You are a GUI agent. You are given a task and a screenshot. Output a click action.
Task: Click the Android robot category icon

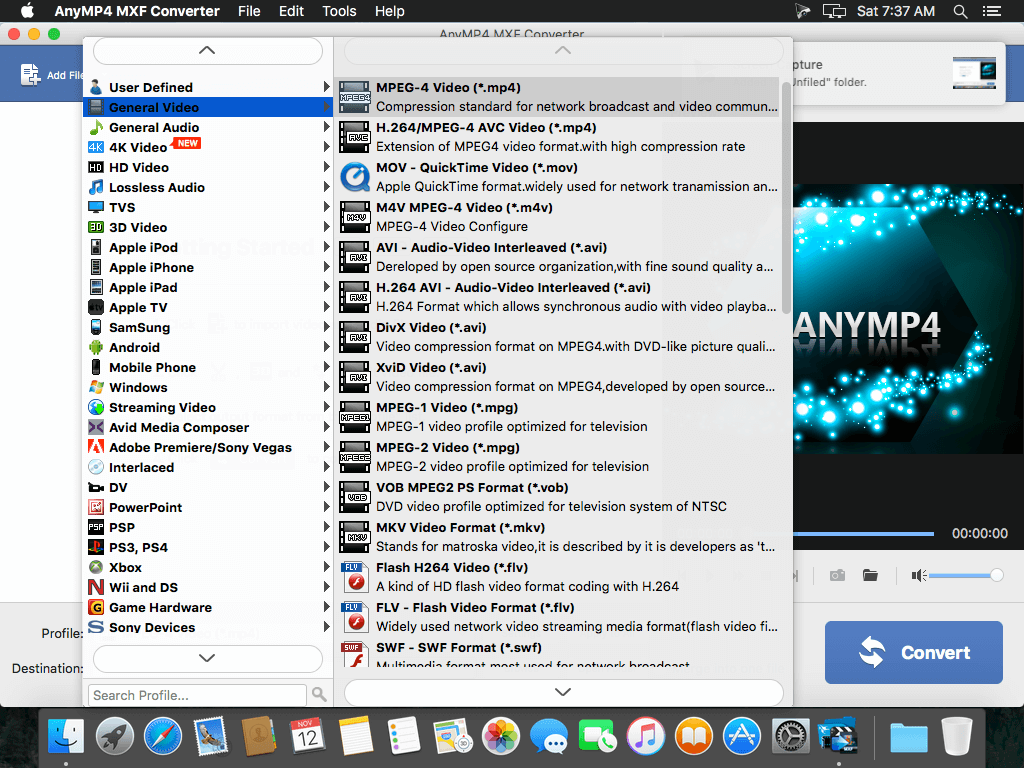(x=96, y=347)
